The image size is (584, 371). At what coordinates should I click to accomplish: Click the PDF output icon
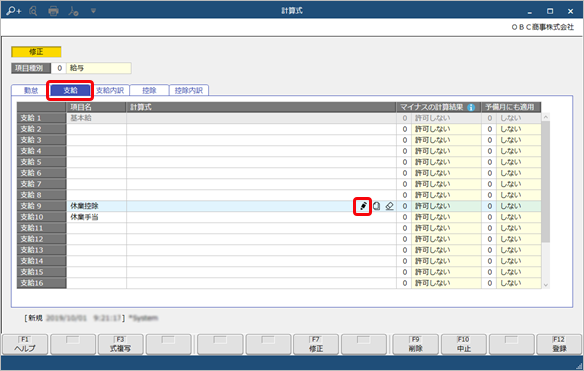tap(73, 11)
